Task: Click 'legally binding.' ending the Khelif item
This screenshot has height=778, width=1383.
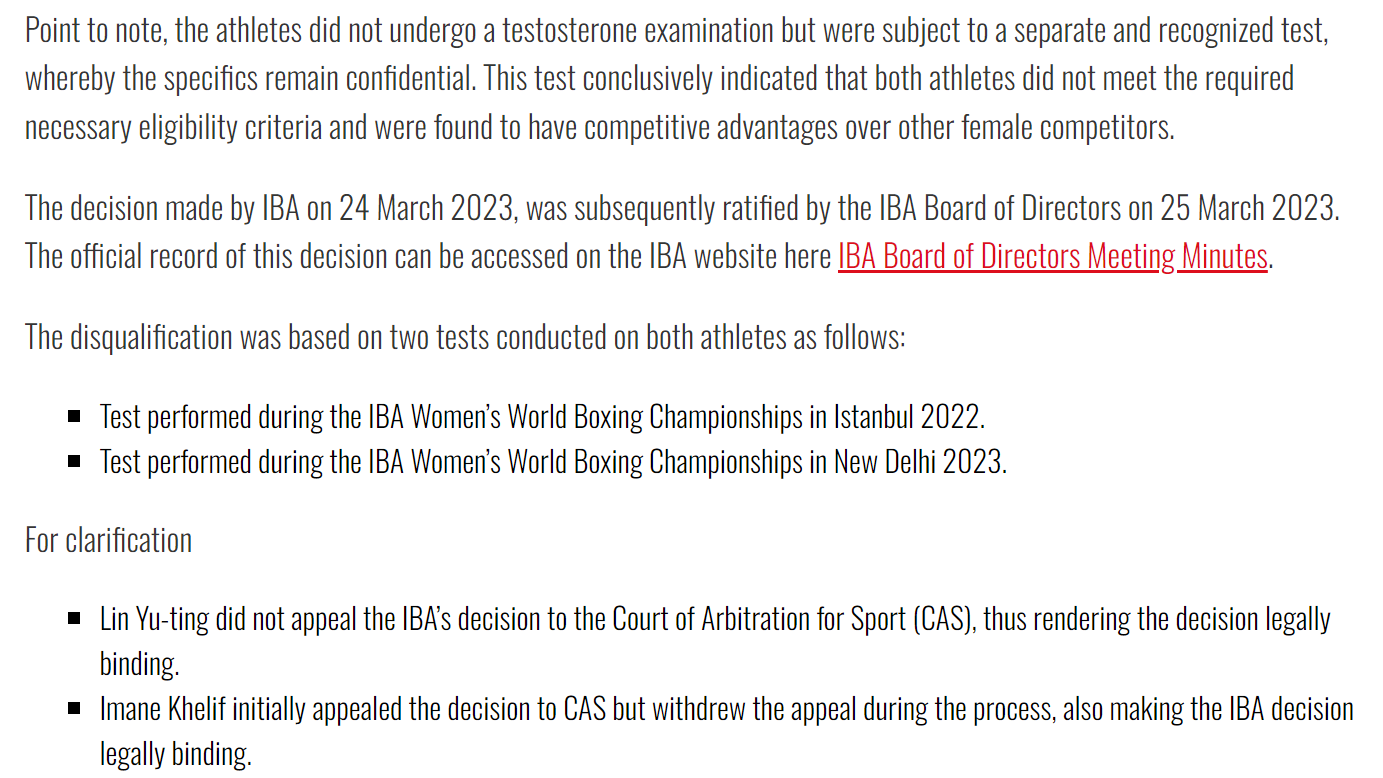Action: [175, 754]
